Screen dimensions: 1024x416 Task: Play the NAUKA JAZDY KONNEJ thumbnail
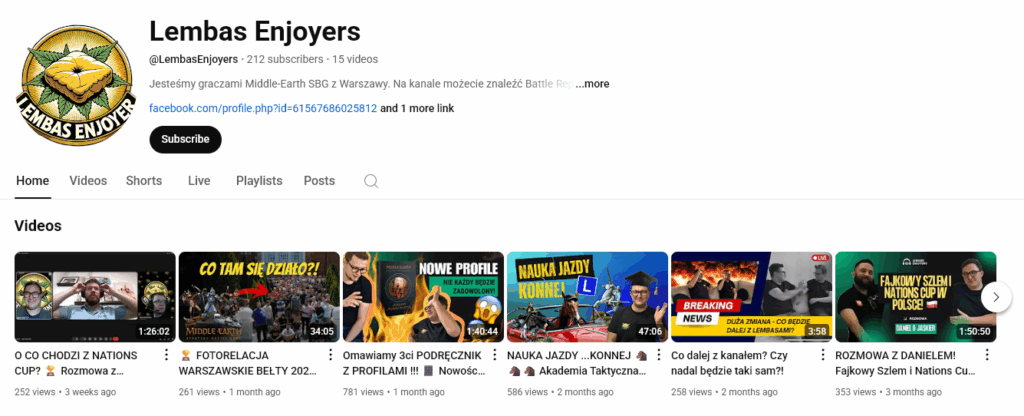click(x=587, y=297)
